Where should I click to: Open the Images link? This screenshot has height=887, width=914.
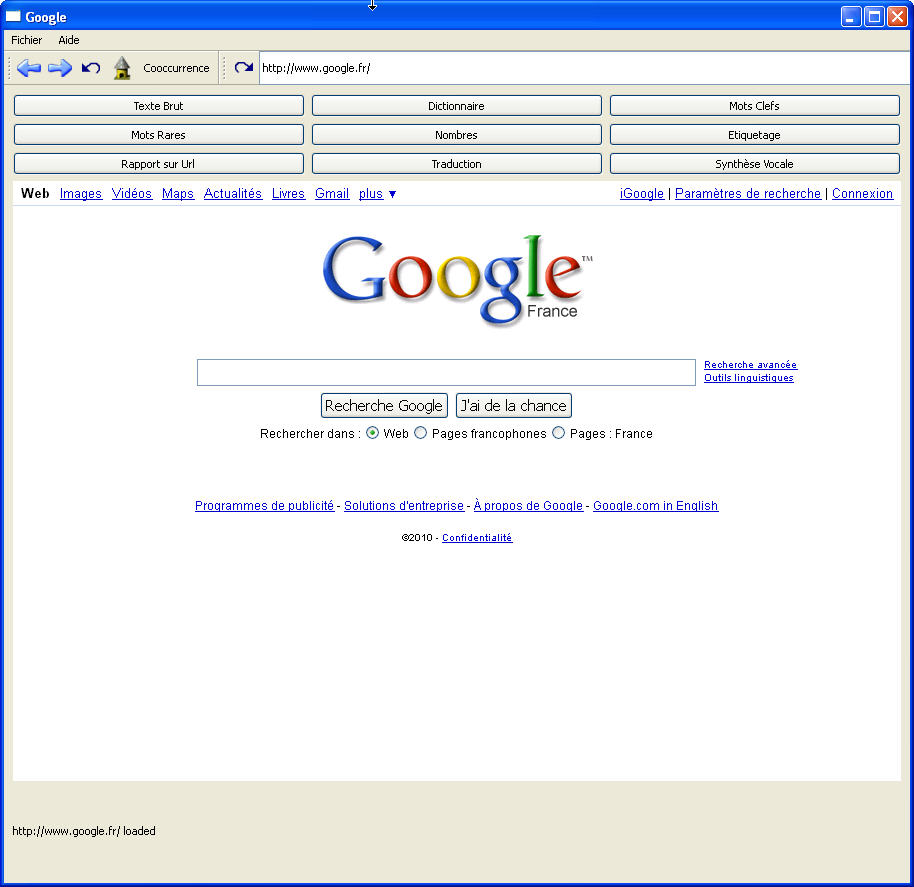coord(81,193)
